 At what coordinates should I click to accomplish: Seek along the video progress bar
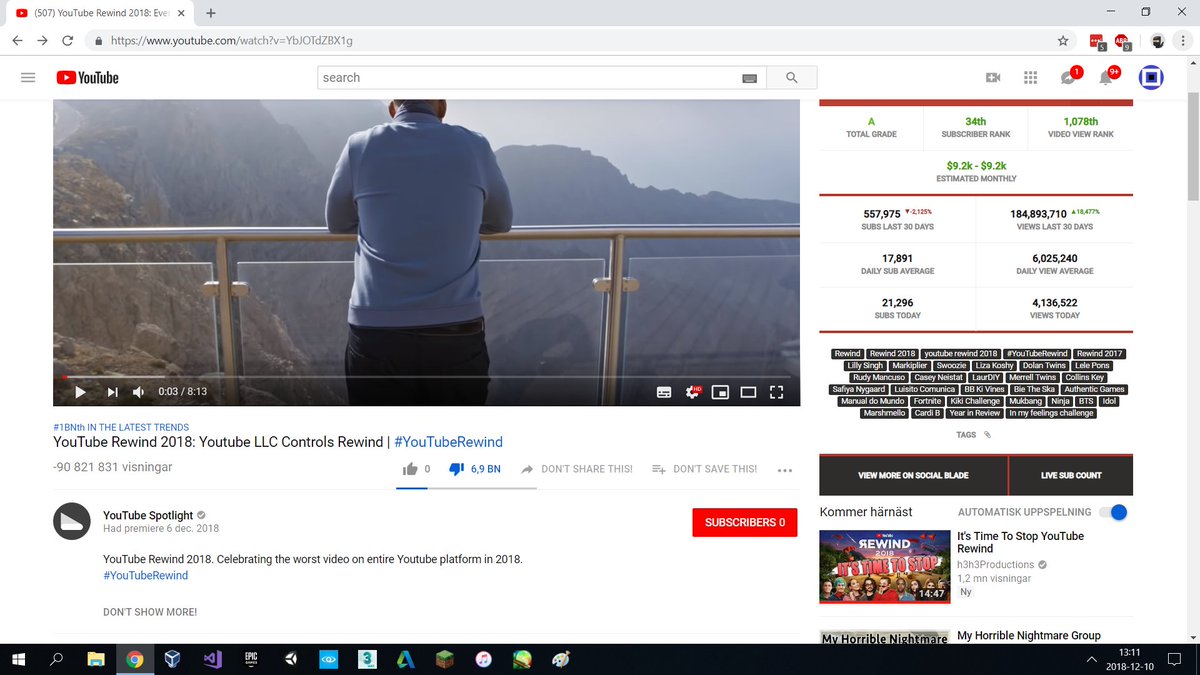pyautogui.click(x=427, y=377)
